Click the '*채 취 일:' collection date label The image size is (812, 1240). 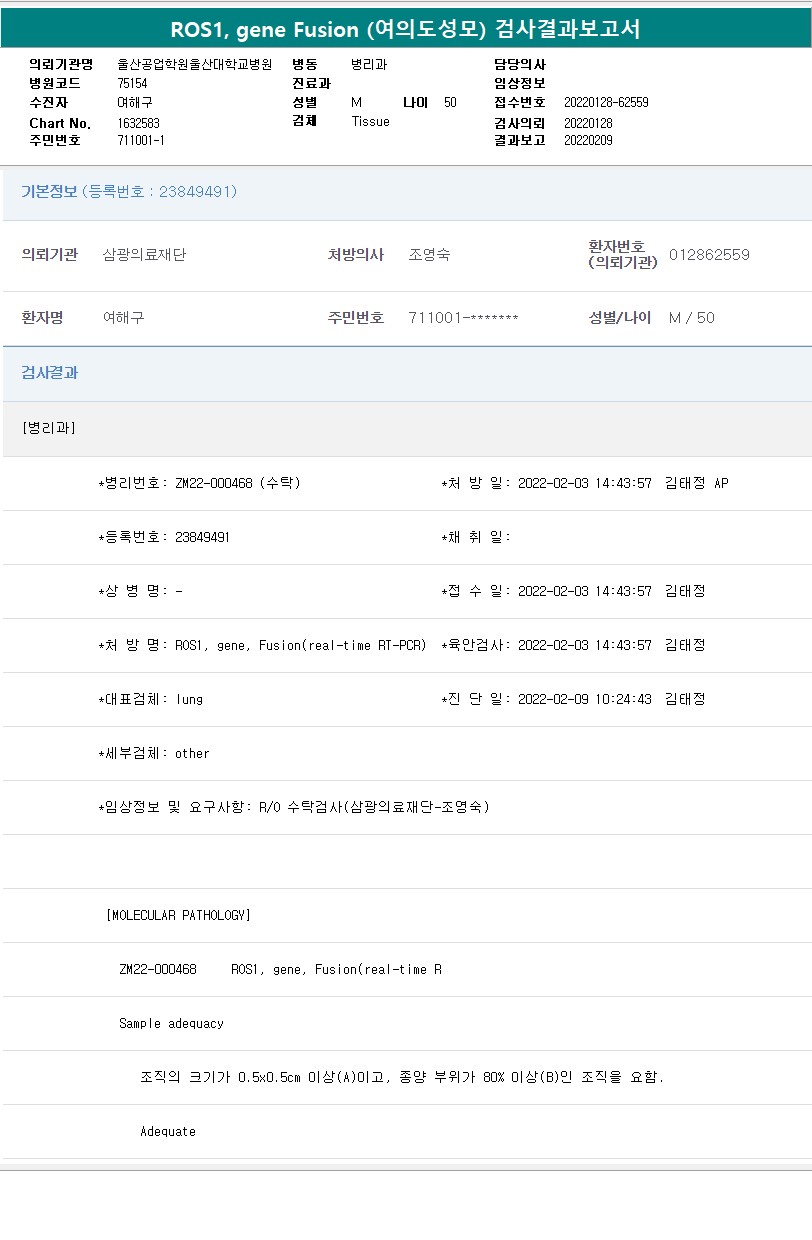[x=476, y=537]
